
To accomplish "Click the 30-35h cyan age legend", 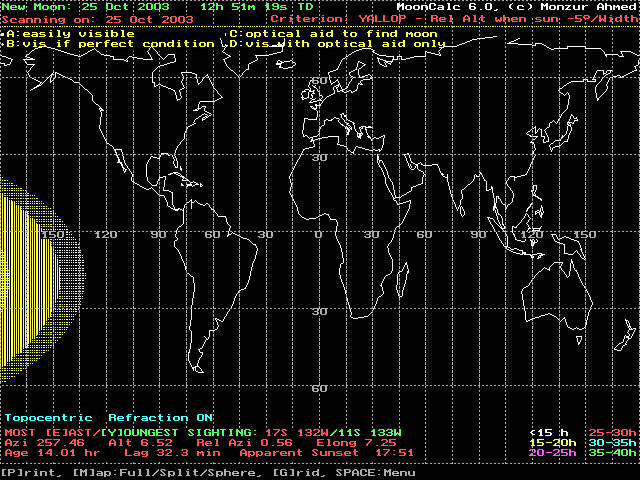I will click(x=612, y=440).
